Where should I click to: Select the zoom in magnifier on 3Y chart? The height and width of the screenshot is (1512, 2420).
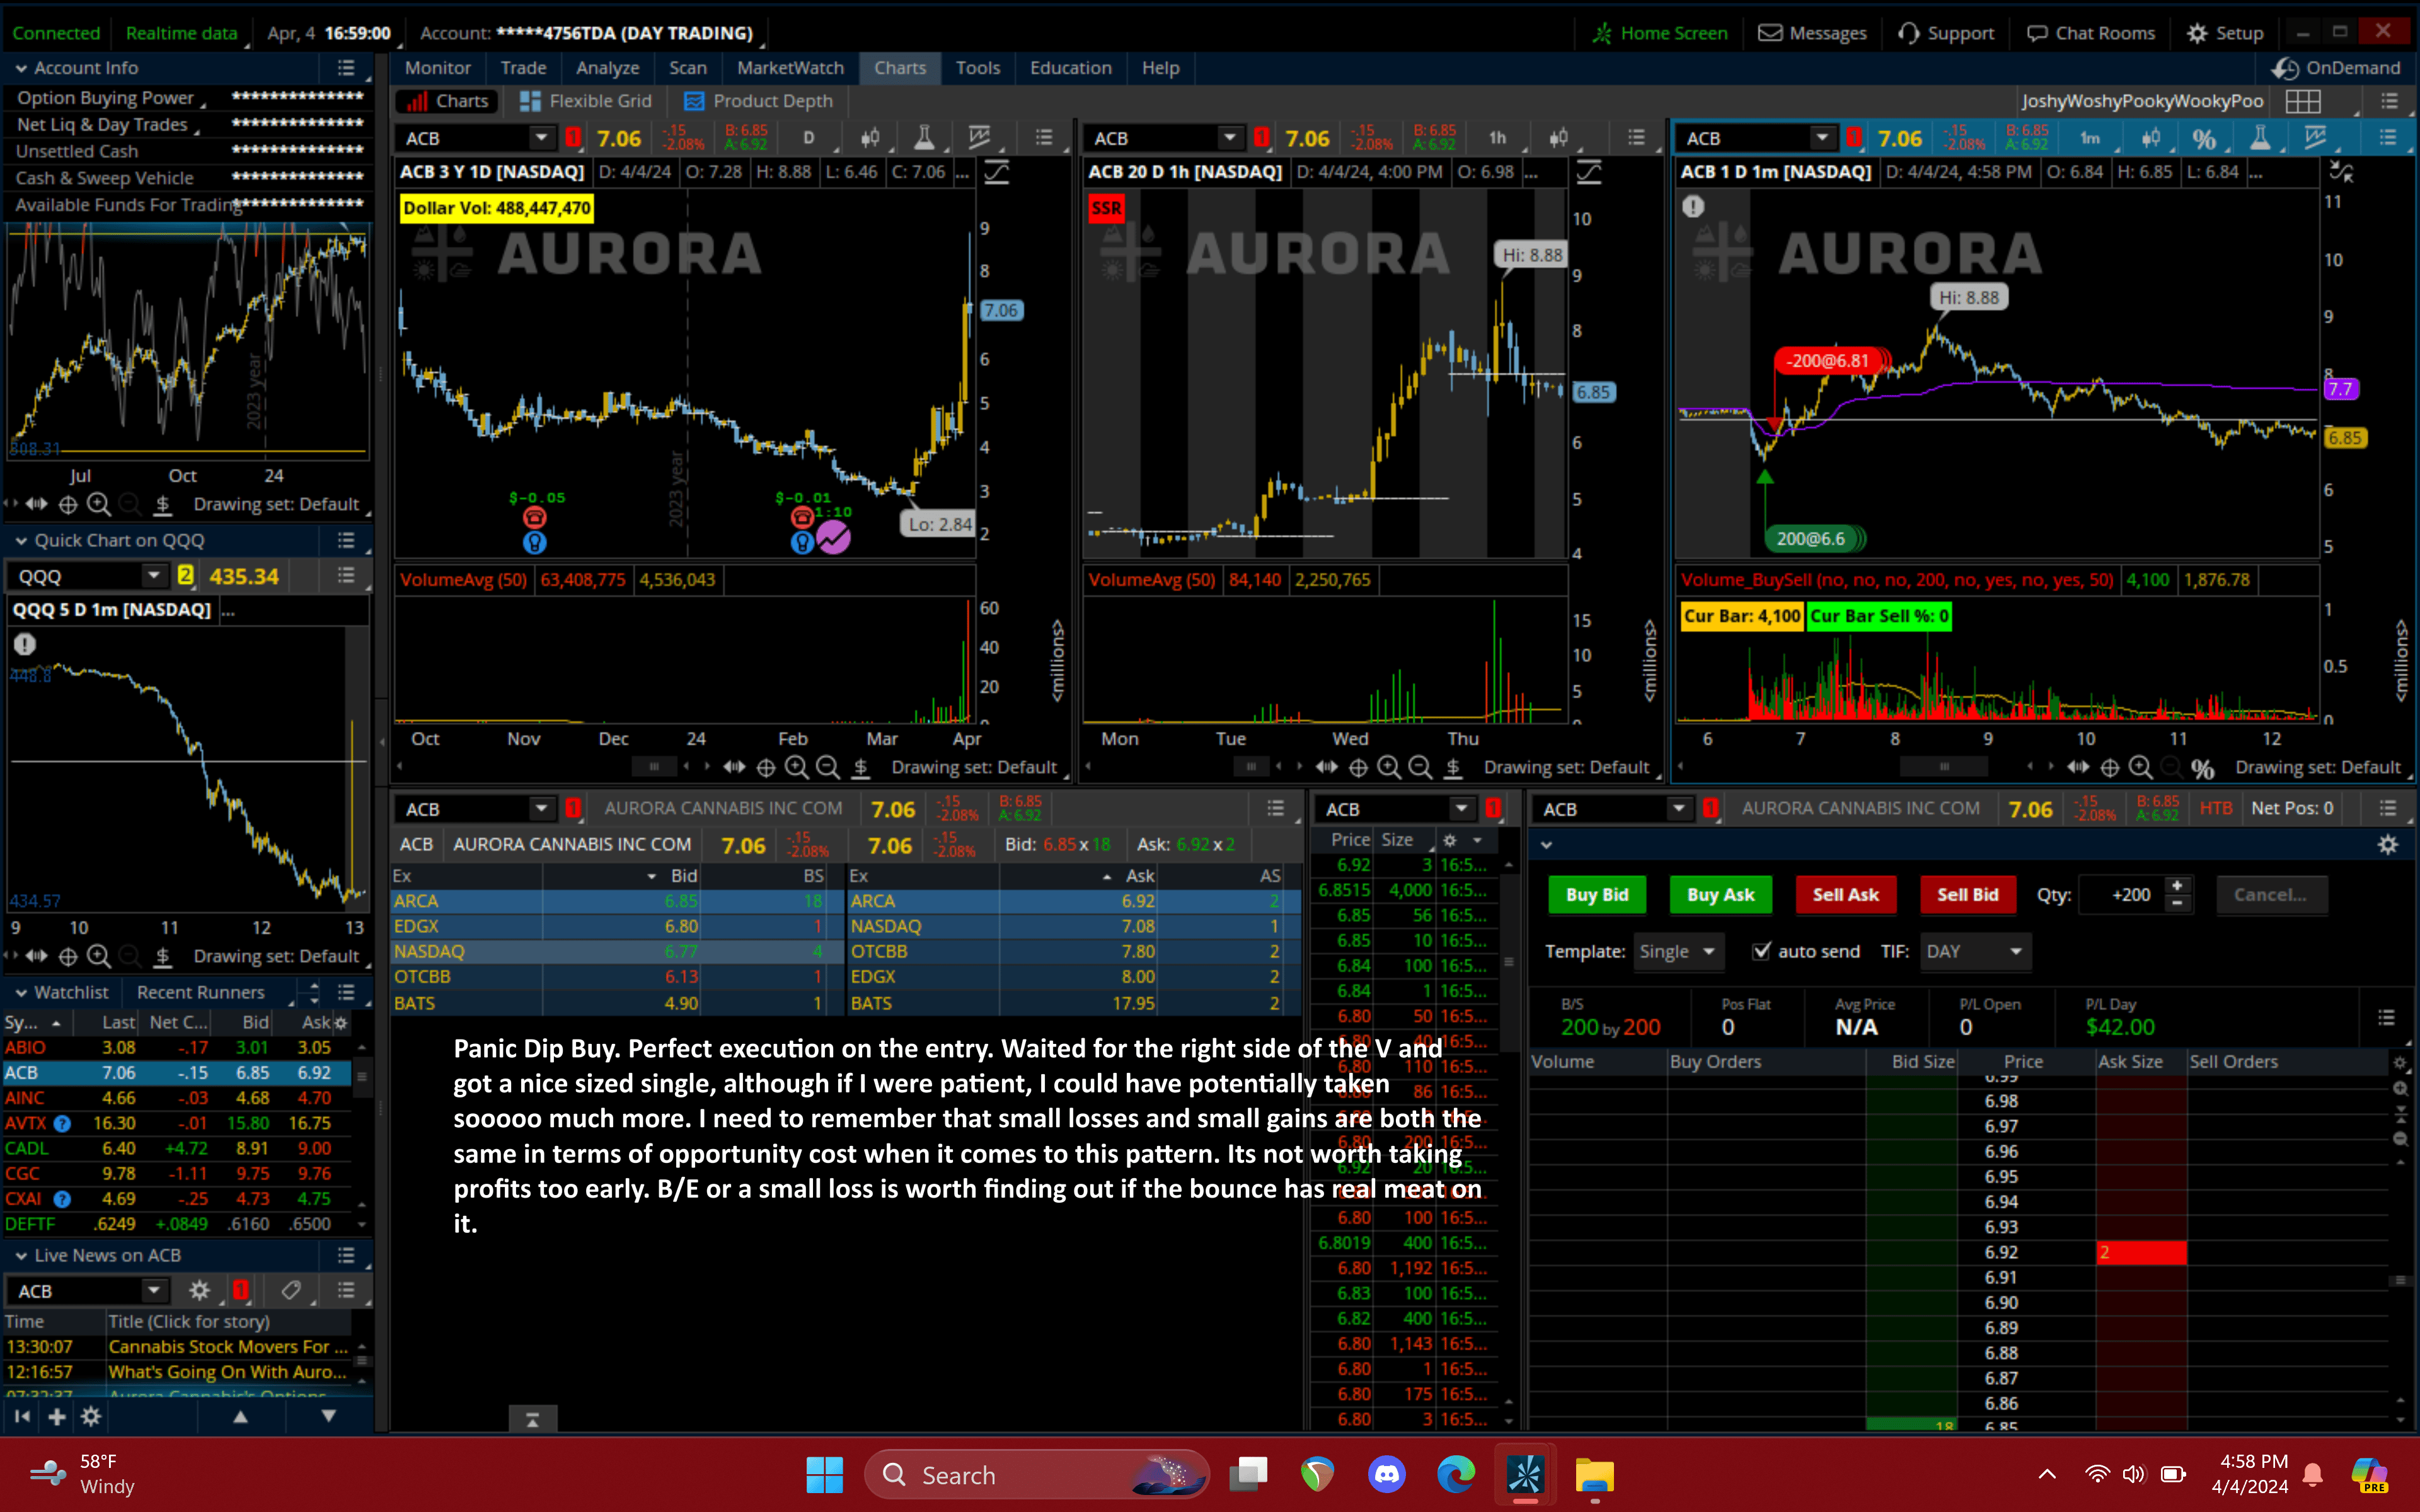(797, 767)
